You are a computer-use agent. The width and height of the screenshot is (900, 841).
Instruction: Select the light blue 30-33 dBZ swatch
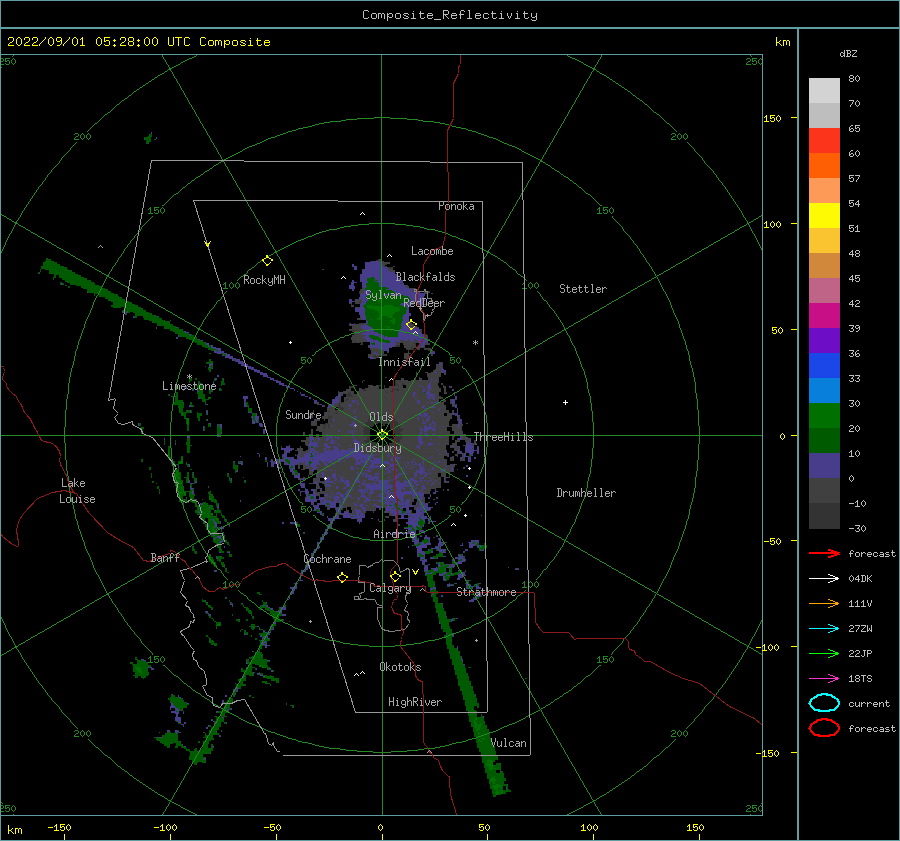[x=824, y=391]
